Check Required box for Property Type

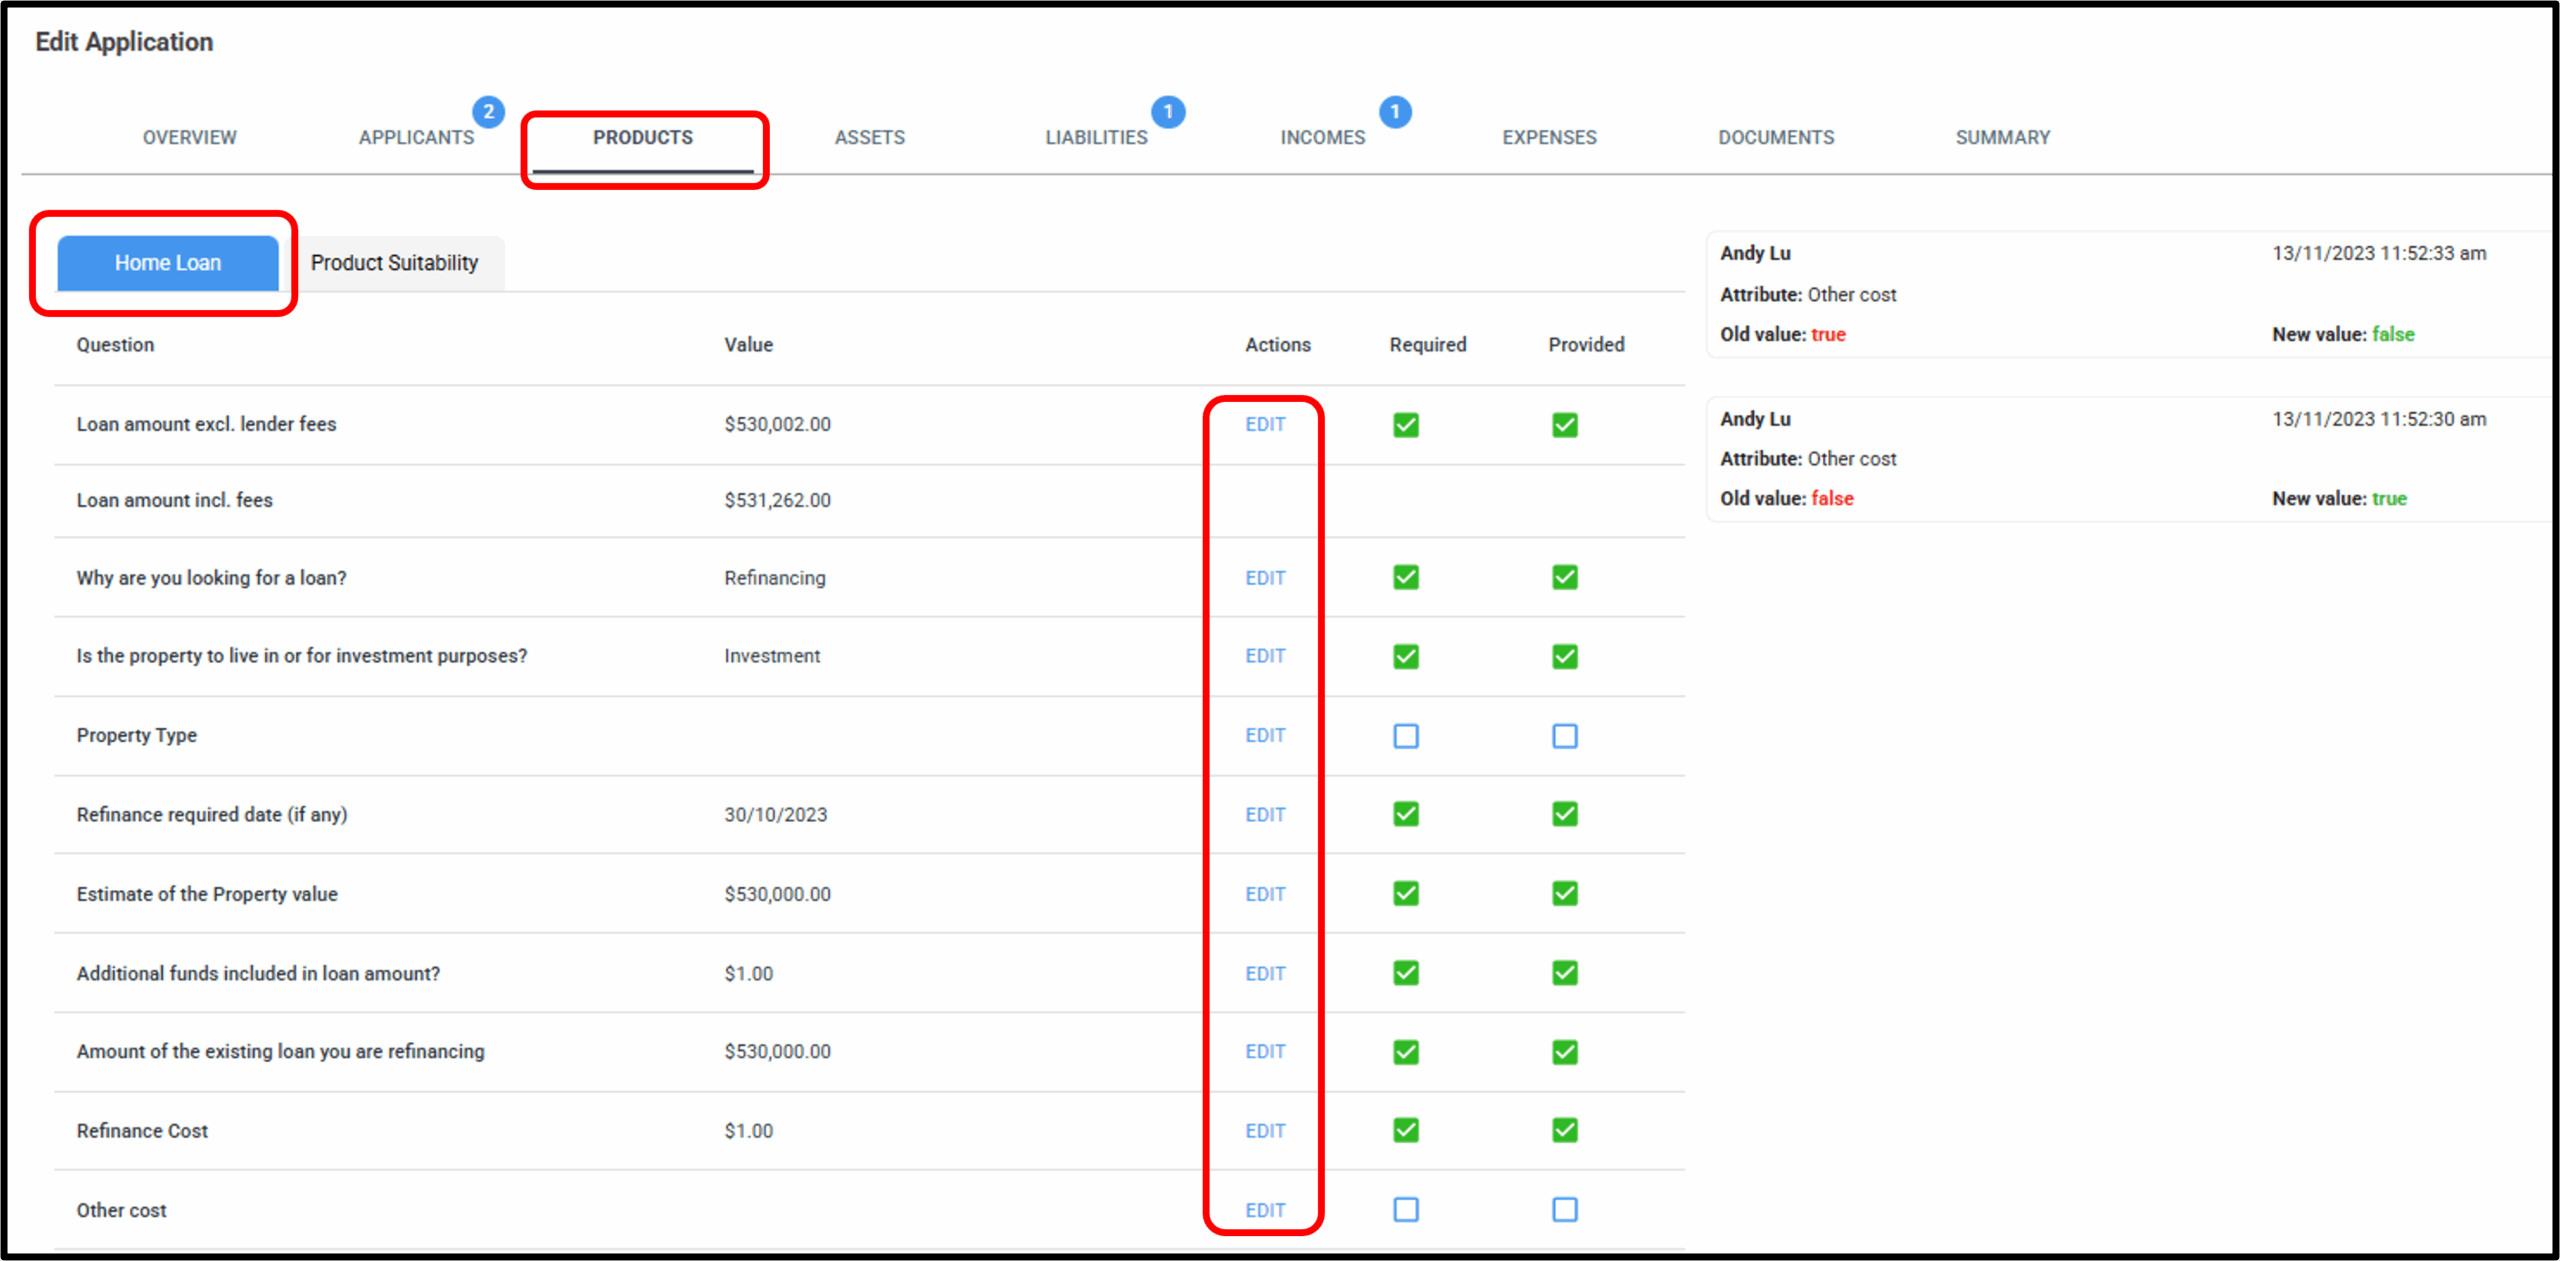(1405, 737)
